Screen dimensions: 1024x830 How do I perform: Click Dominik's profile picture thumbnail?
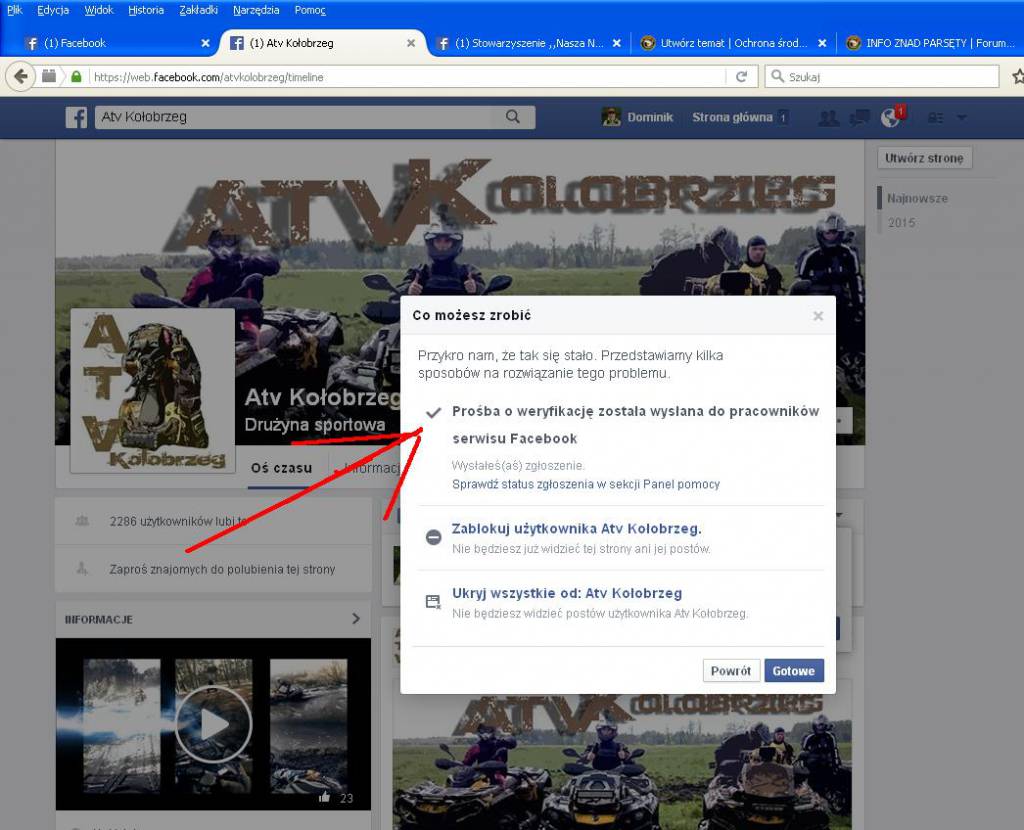point(611,117)
